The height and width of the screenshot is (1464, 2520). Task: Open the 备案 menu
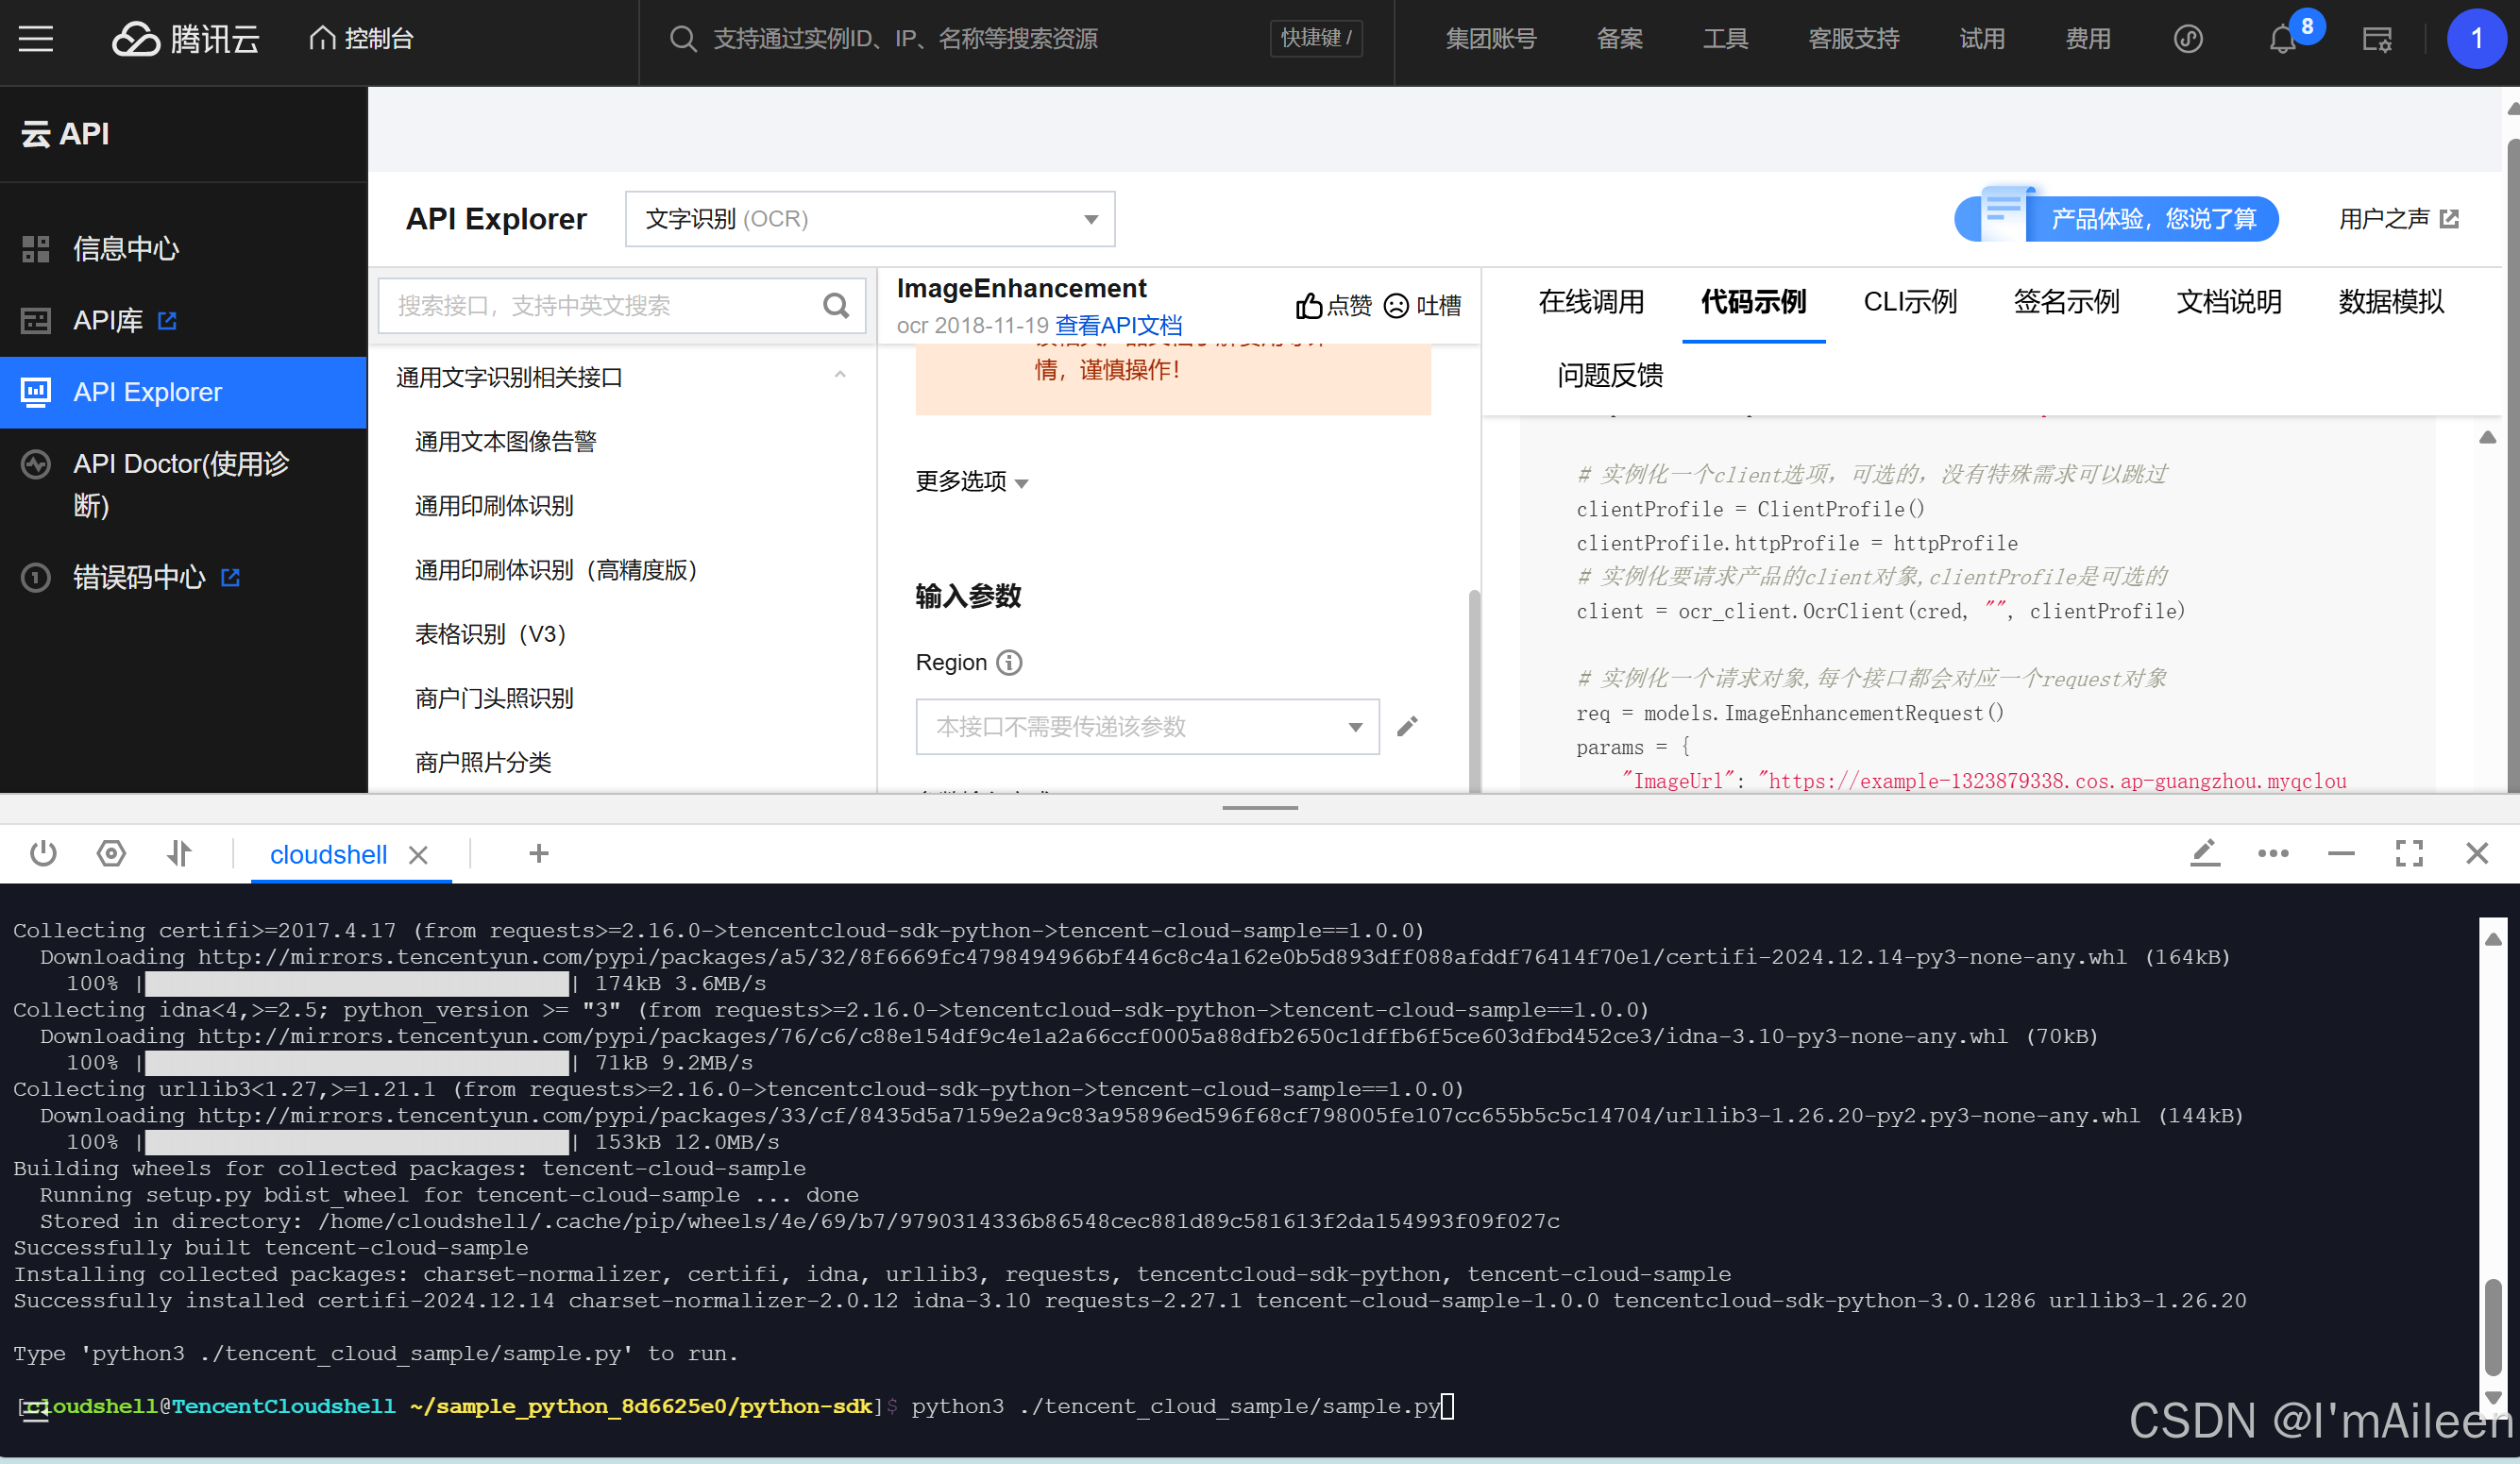tap(1619, 39)
